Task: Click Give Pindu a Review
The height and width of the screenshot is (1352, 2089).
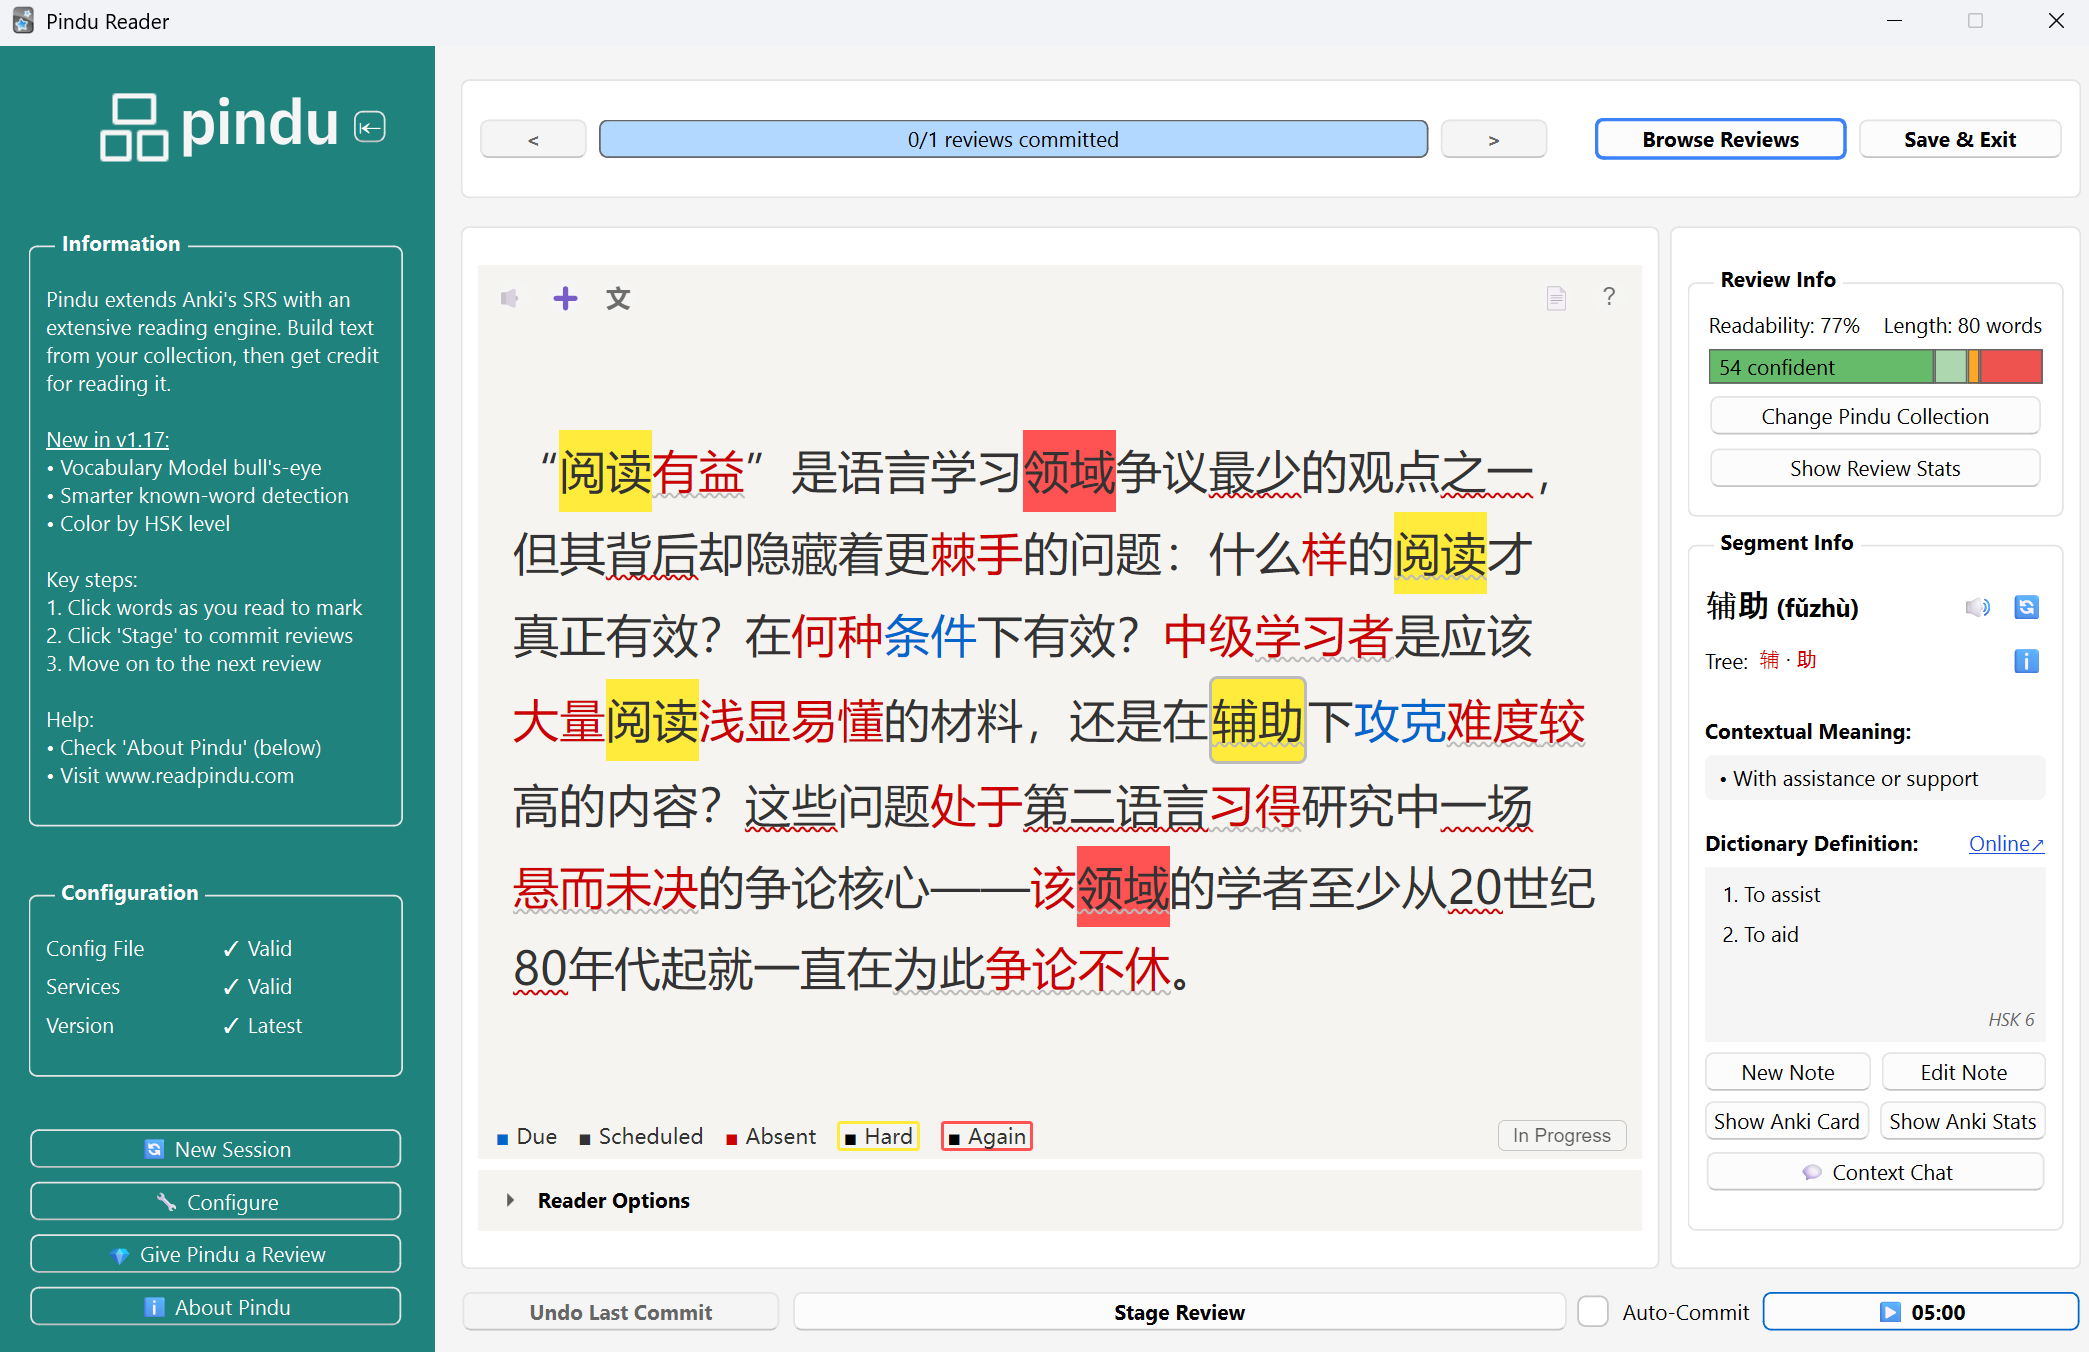Action: click(216, 1254)
